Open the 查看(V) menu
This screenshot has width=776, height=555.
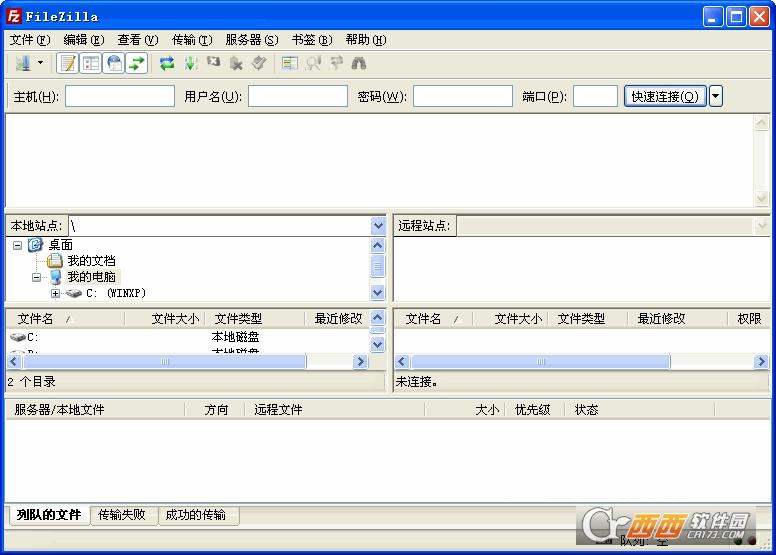tap(137, 40)
